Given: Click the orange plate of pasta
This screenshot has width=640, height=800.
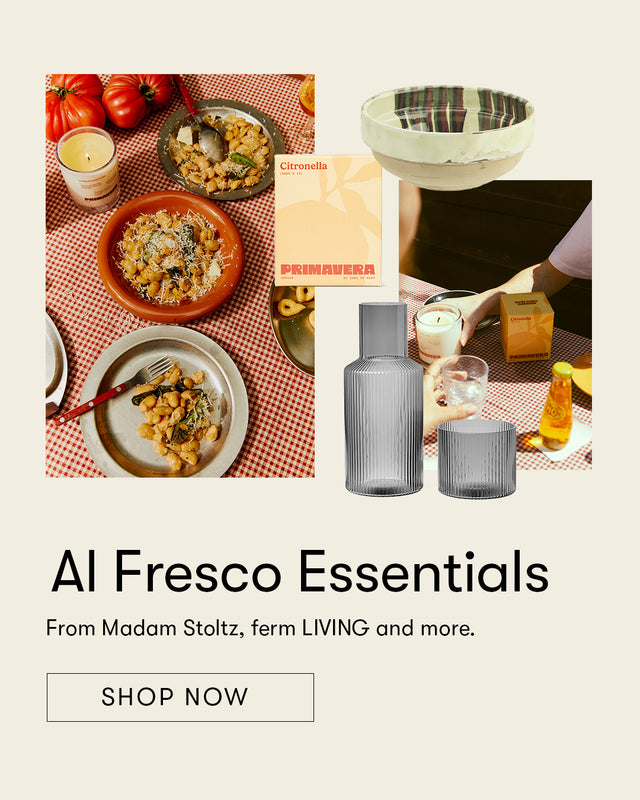Looking at the screenshot, I should click(170, 257).
